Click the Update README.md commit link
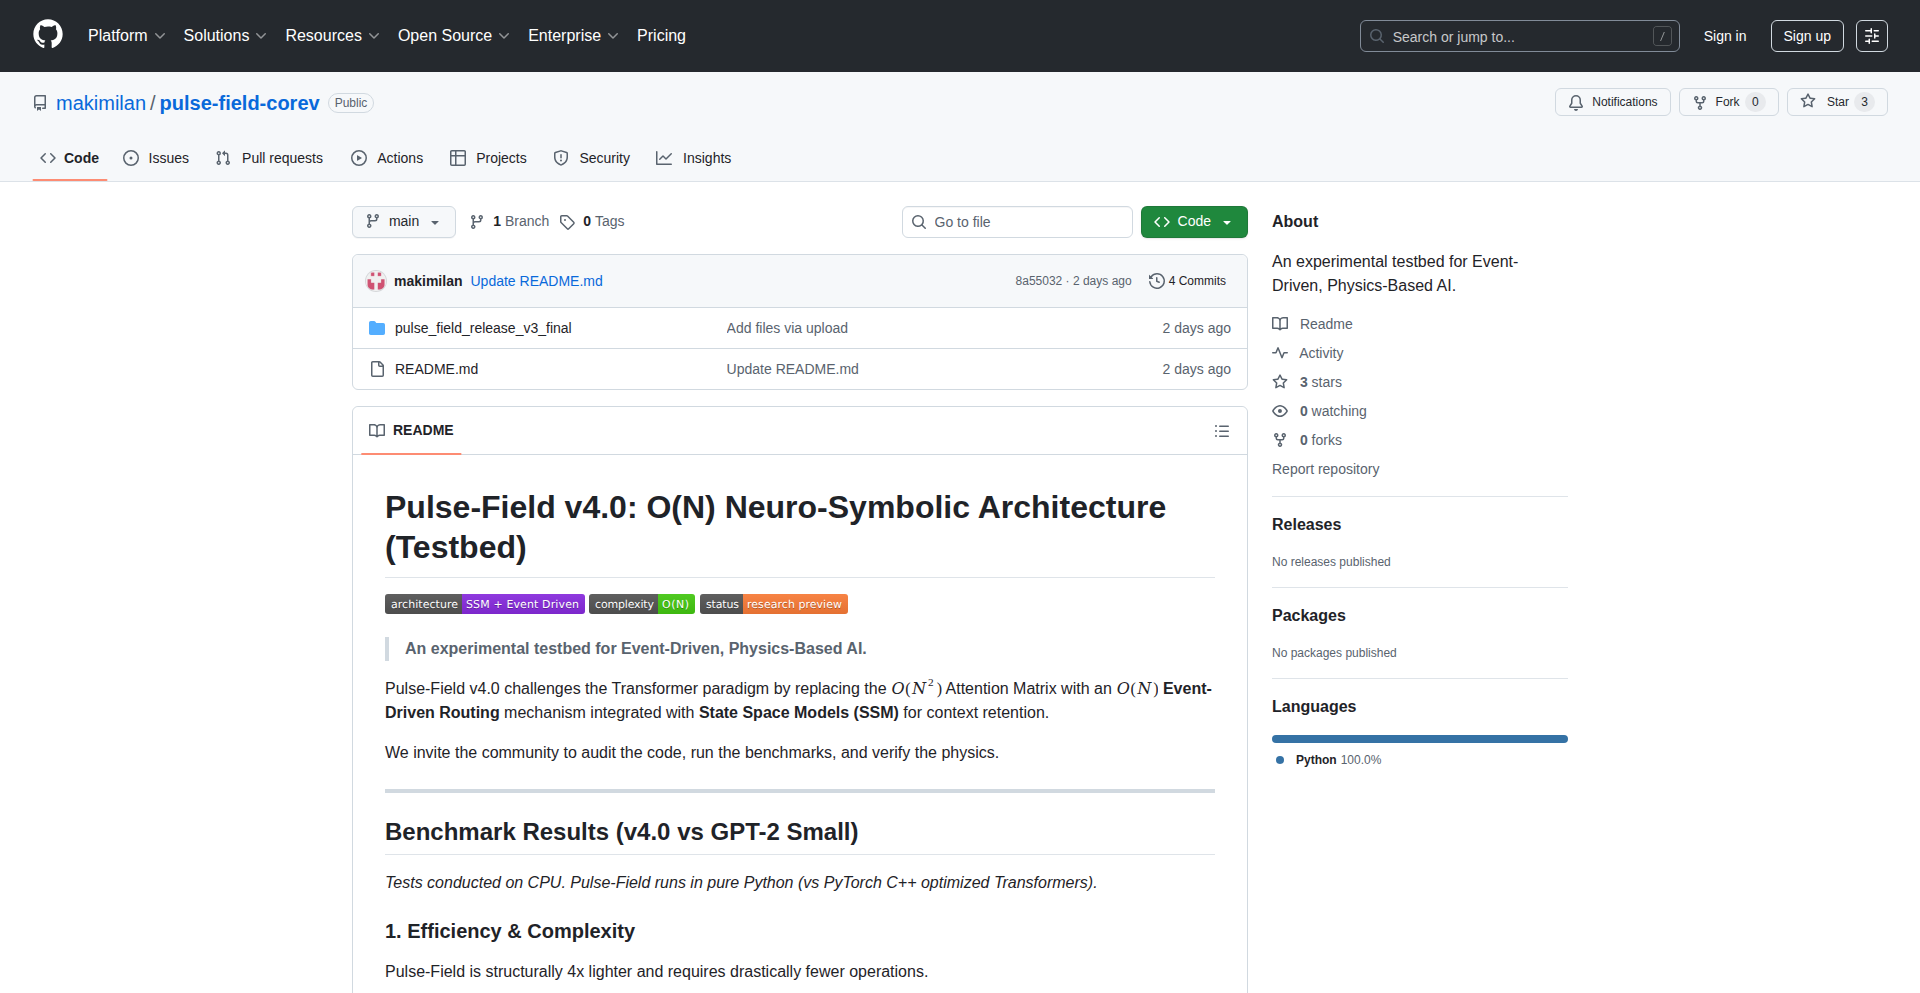 (x=536, y=281)
